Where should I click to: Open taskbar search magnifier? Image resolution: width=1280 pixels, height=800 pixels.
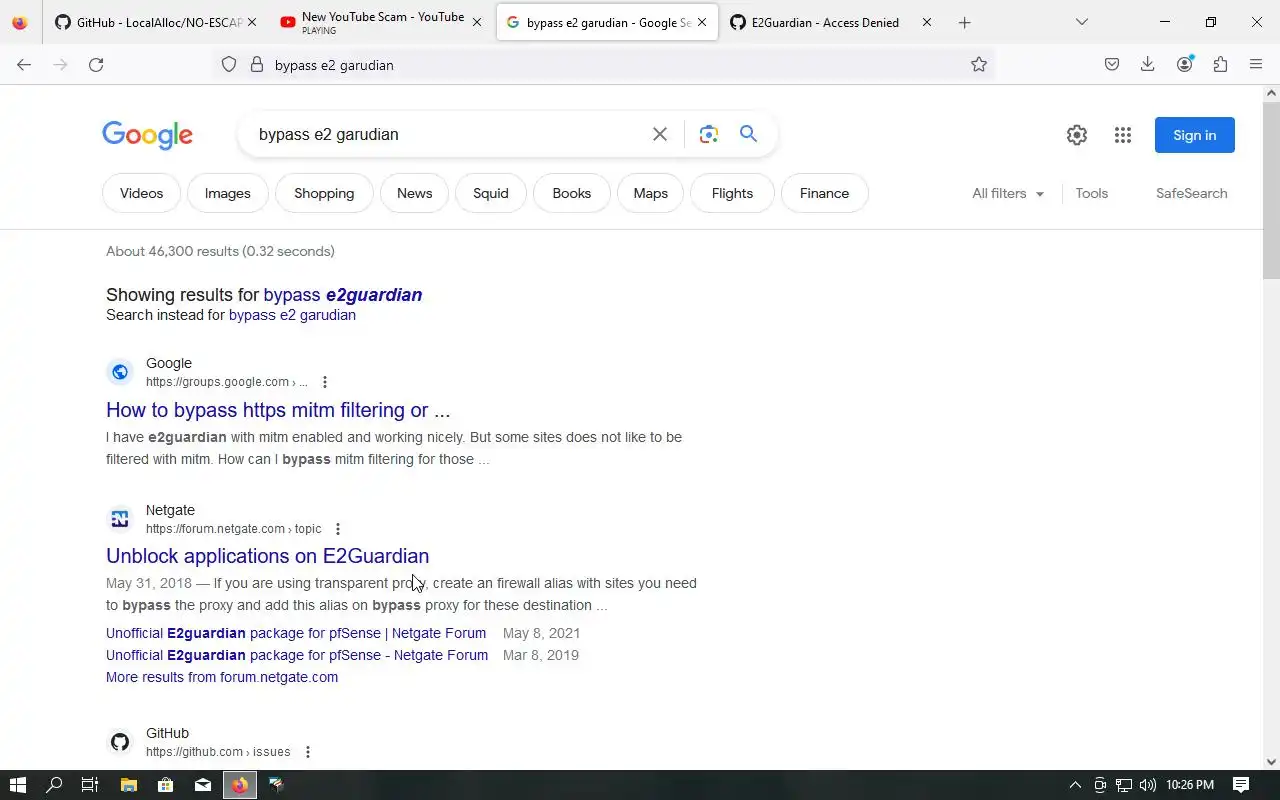click(x=54, y=785)
